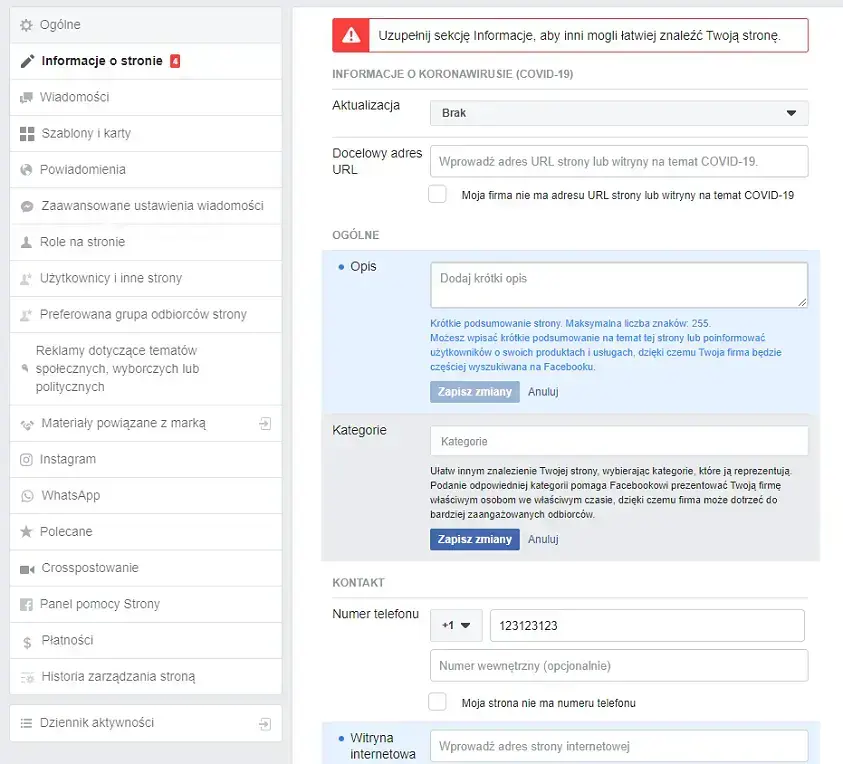Click Zapisz zmiany under Kategorie
The height and width of the screenshot is (764, 843).
point(475,539)
